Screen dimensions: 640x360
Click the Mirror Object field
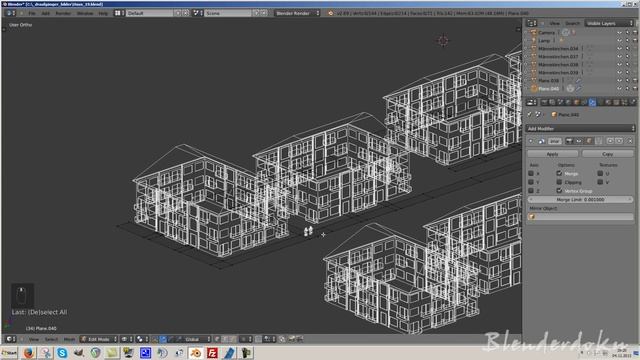pos(580,217)
